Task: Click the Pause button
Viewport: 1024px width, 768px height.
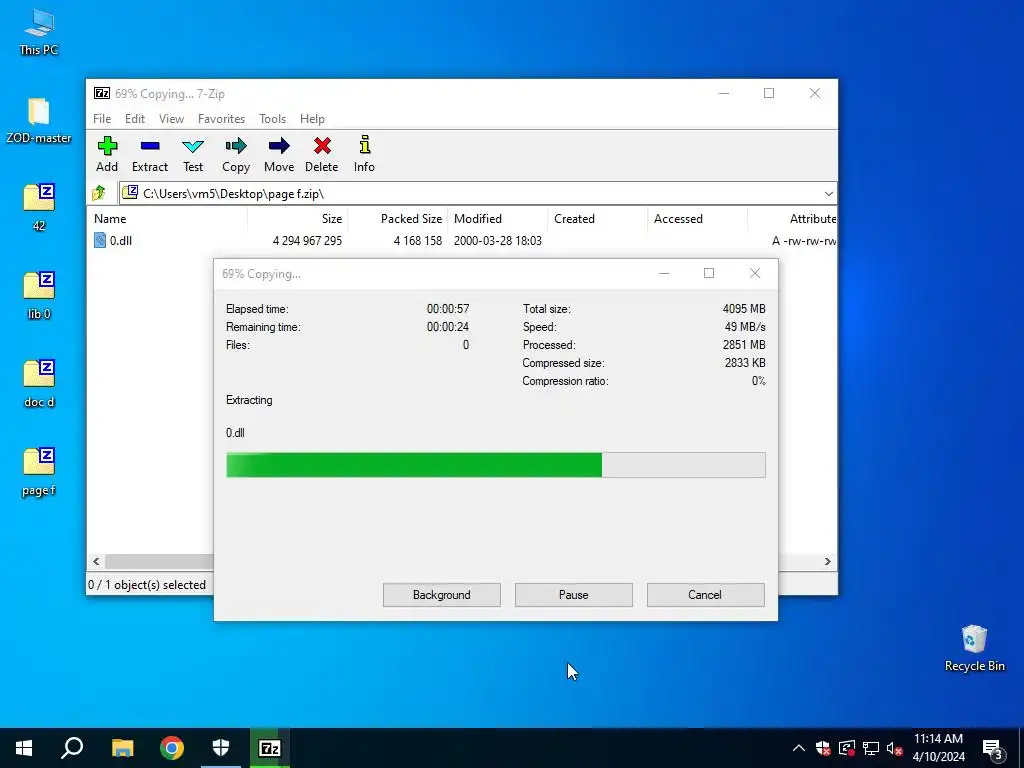Action: tap(573, 595)
